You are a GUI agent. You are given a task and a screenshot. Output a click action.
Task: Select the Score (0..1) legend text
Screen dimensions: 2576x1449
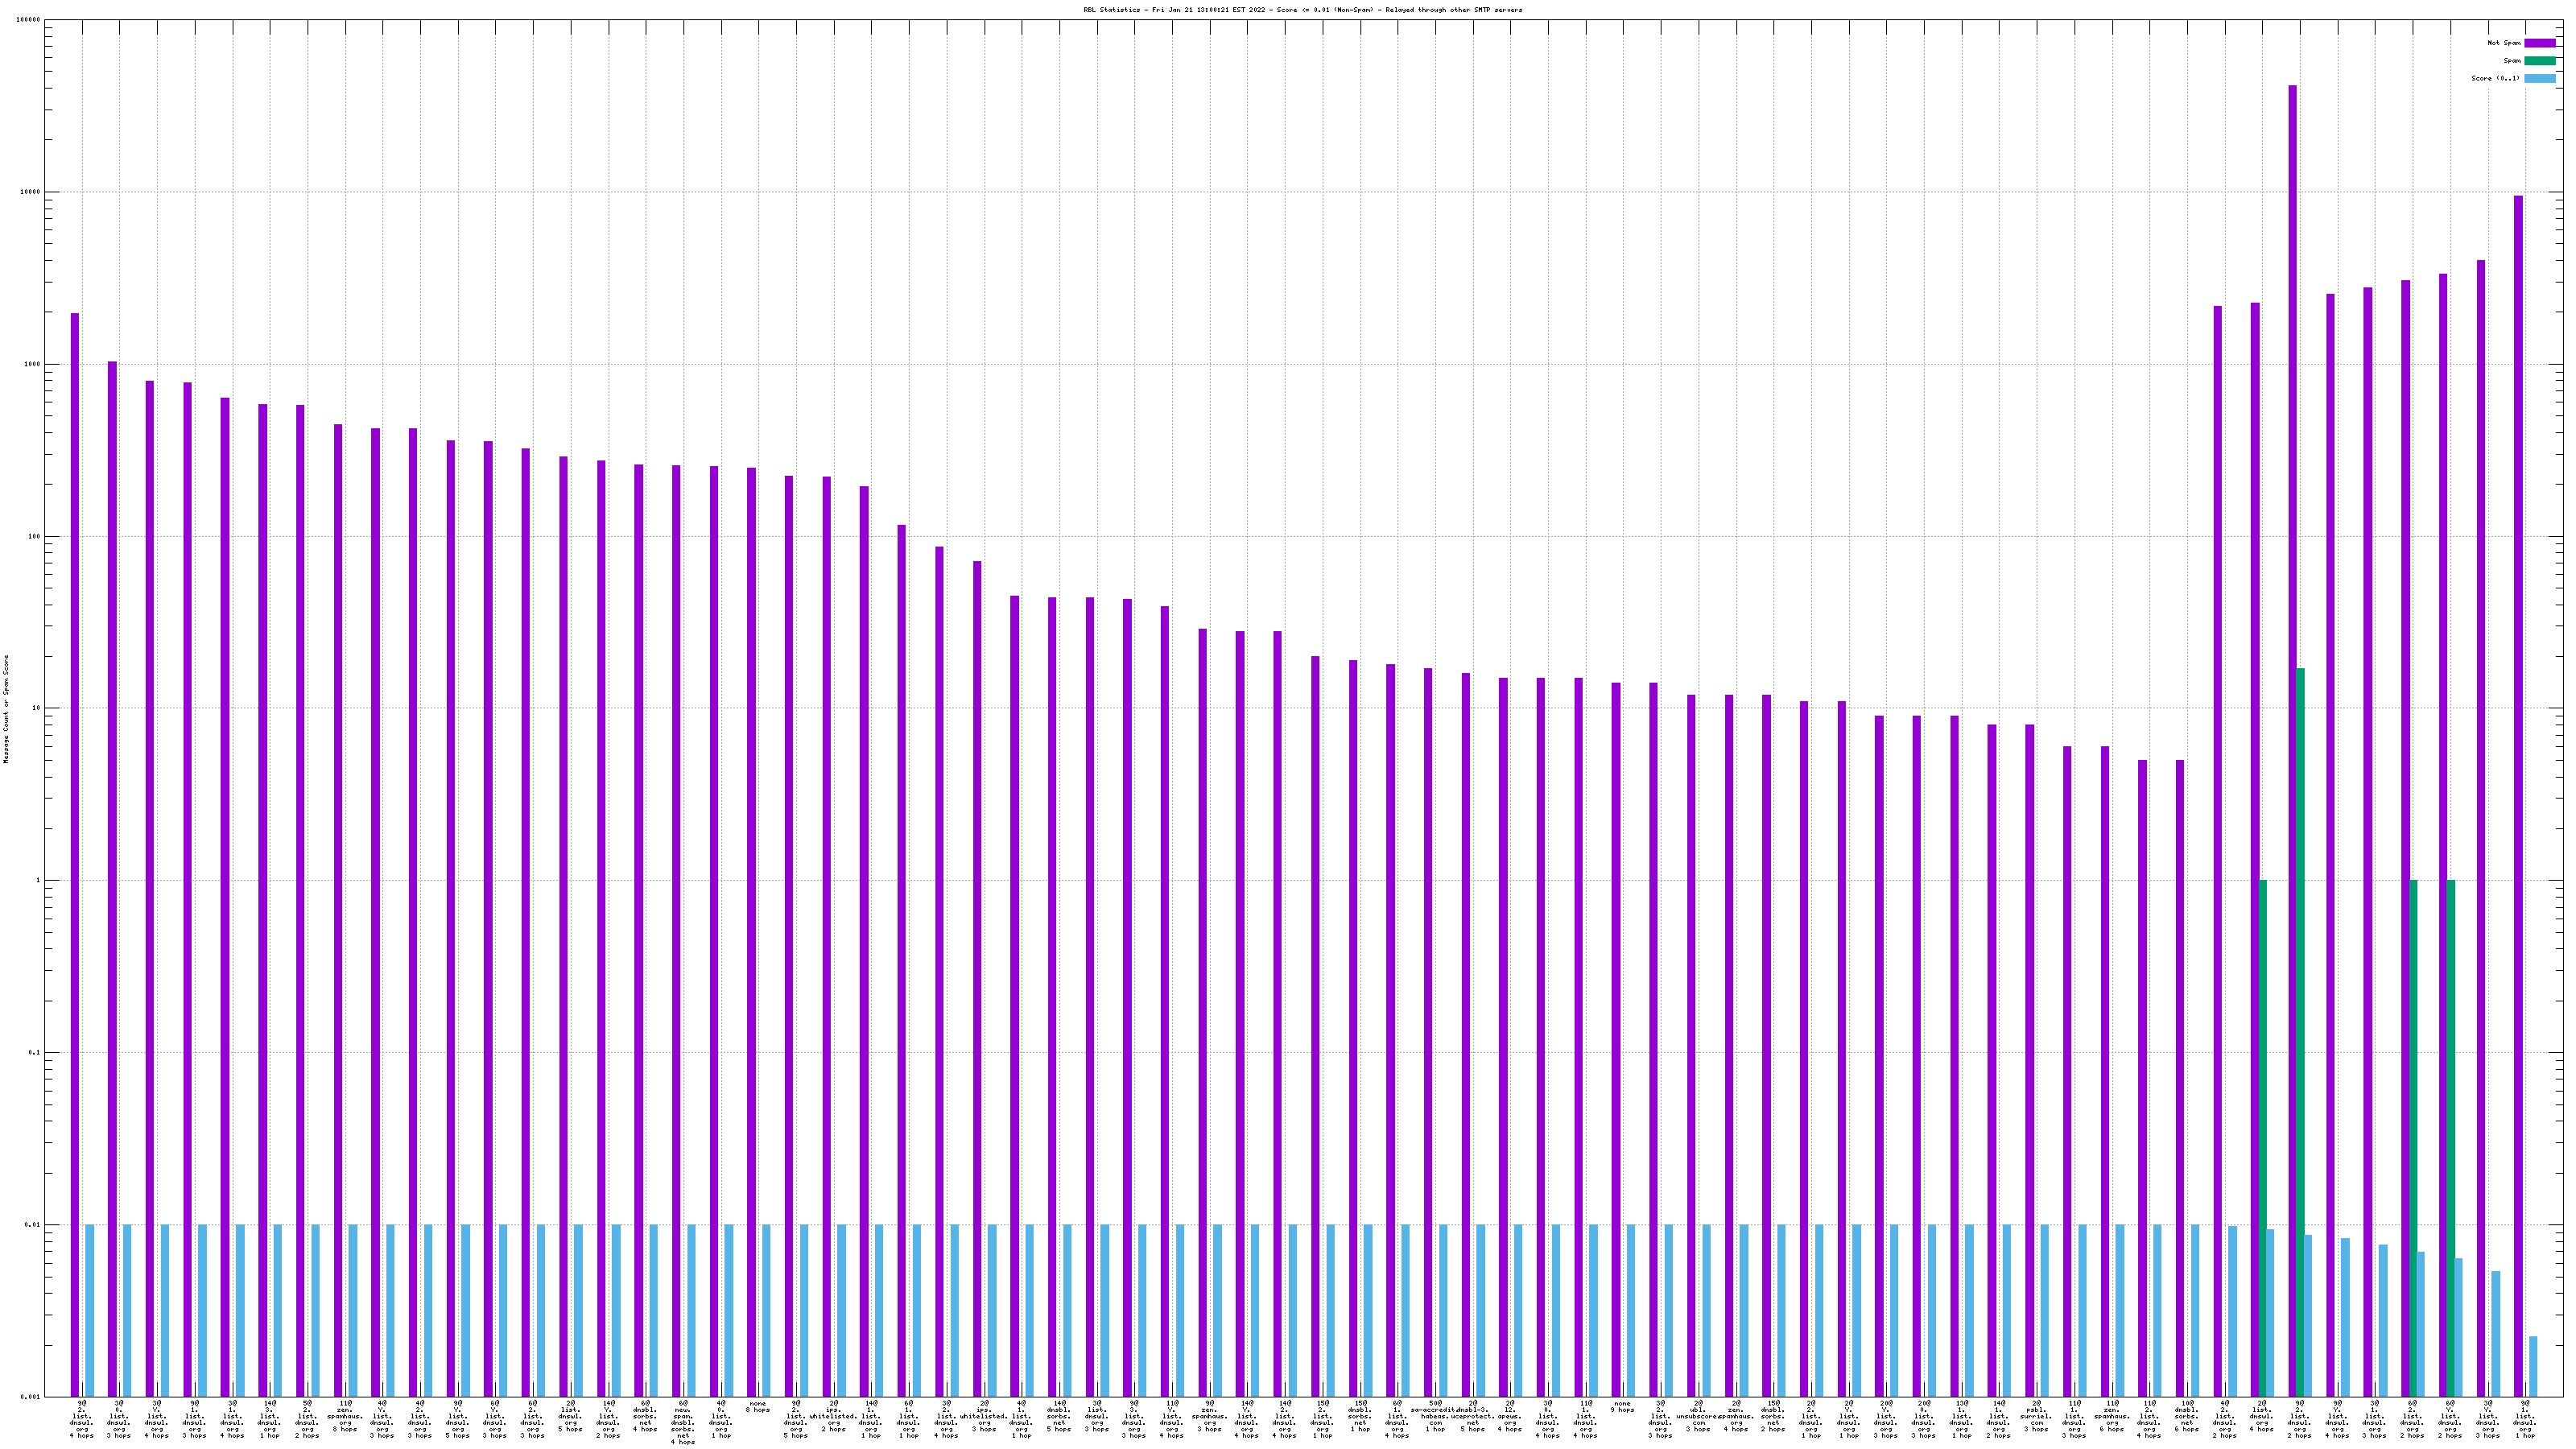2495,78
